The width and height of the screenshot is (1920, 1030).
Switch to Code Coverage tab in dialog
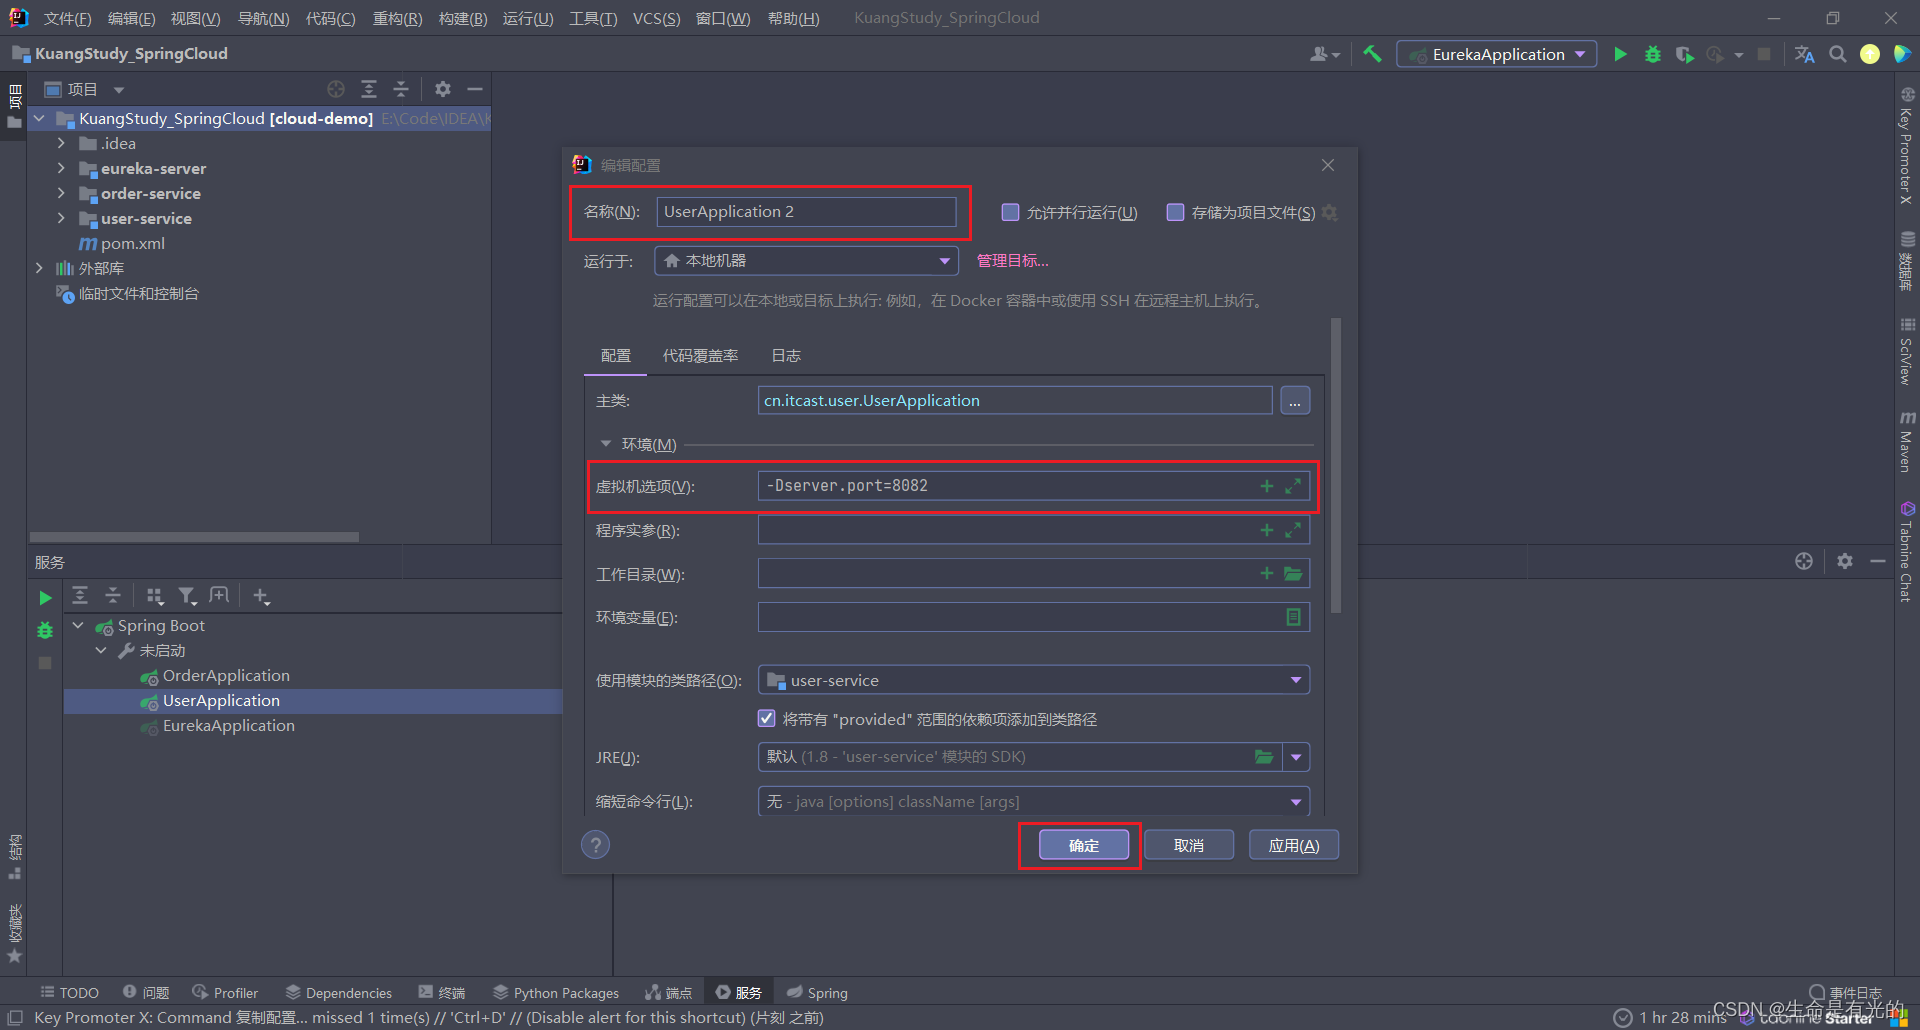tap(700, 356)
